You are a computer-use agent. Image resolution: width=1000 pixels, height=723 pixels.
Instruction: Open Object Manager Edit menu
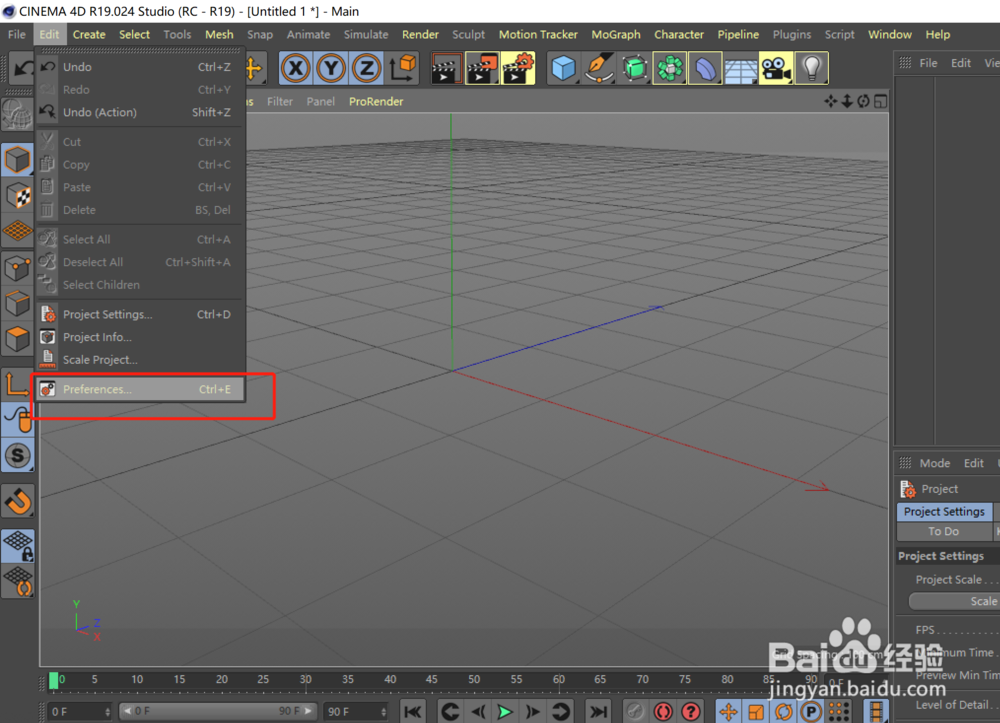click(960, 62)
